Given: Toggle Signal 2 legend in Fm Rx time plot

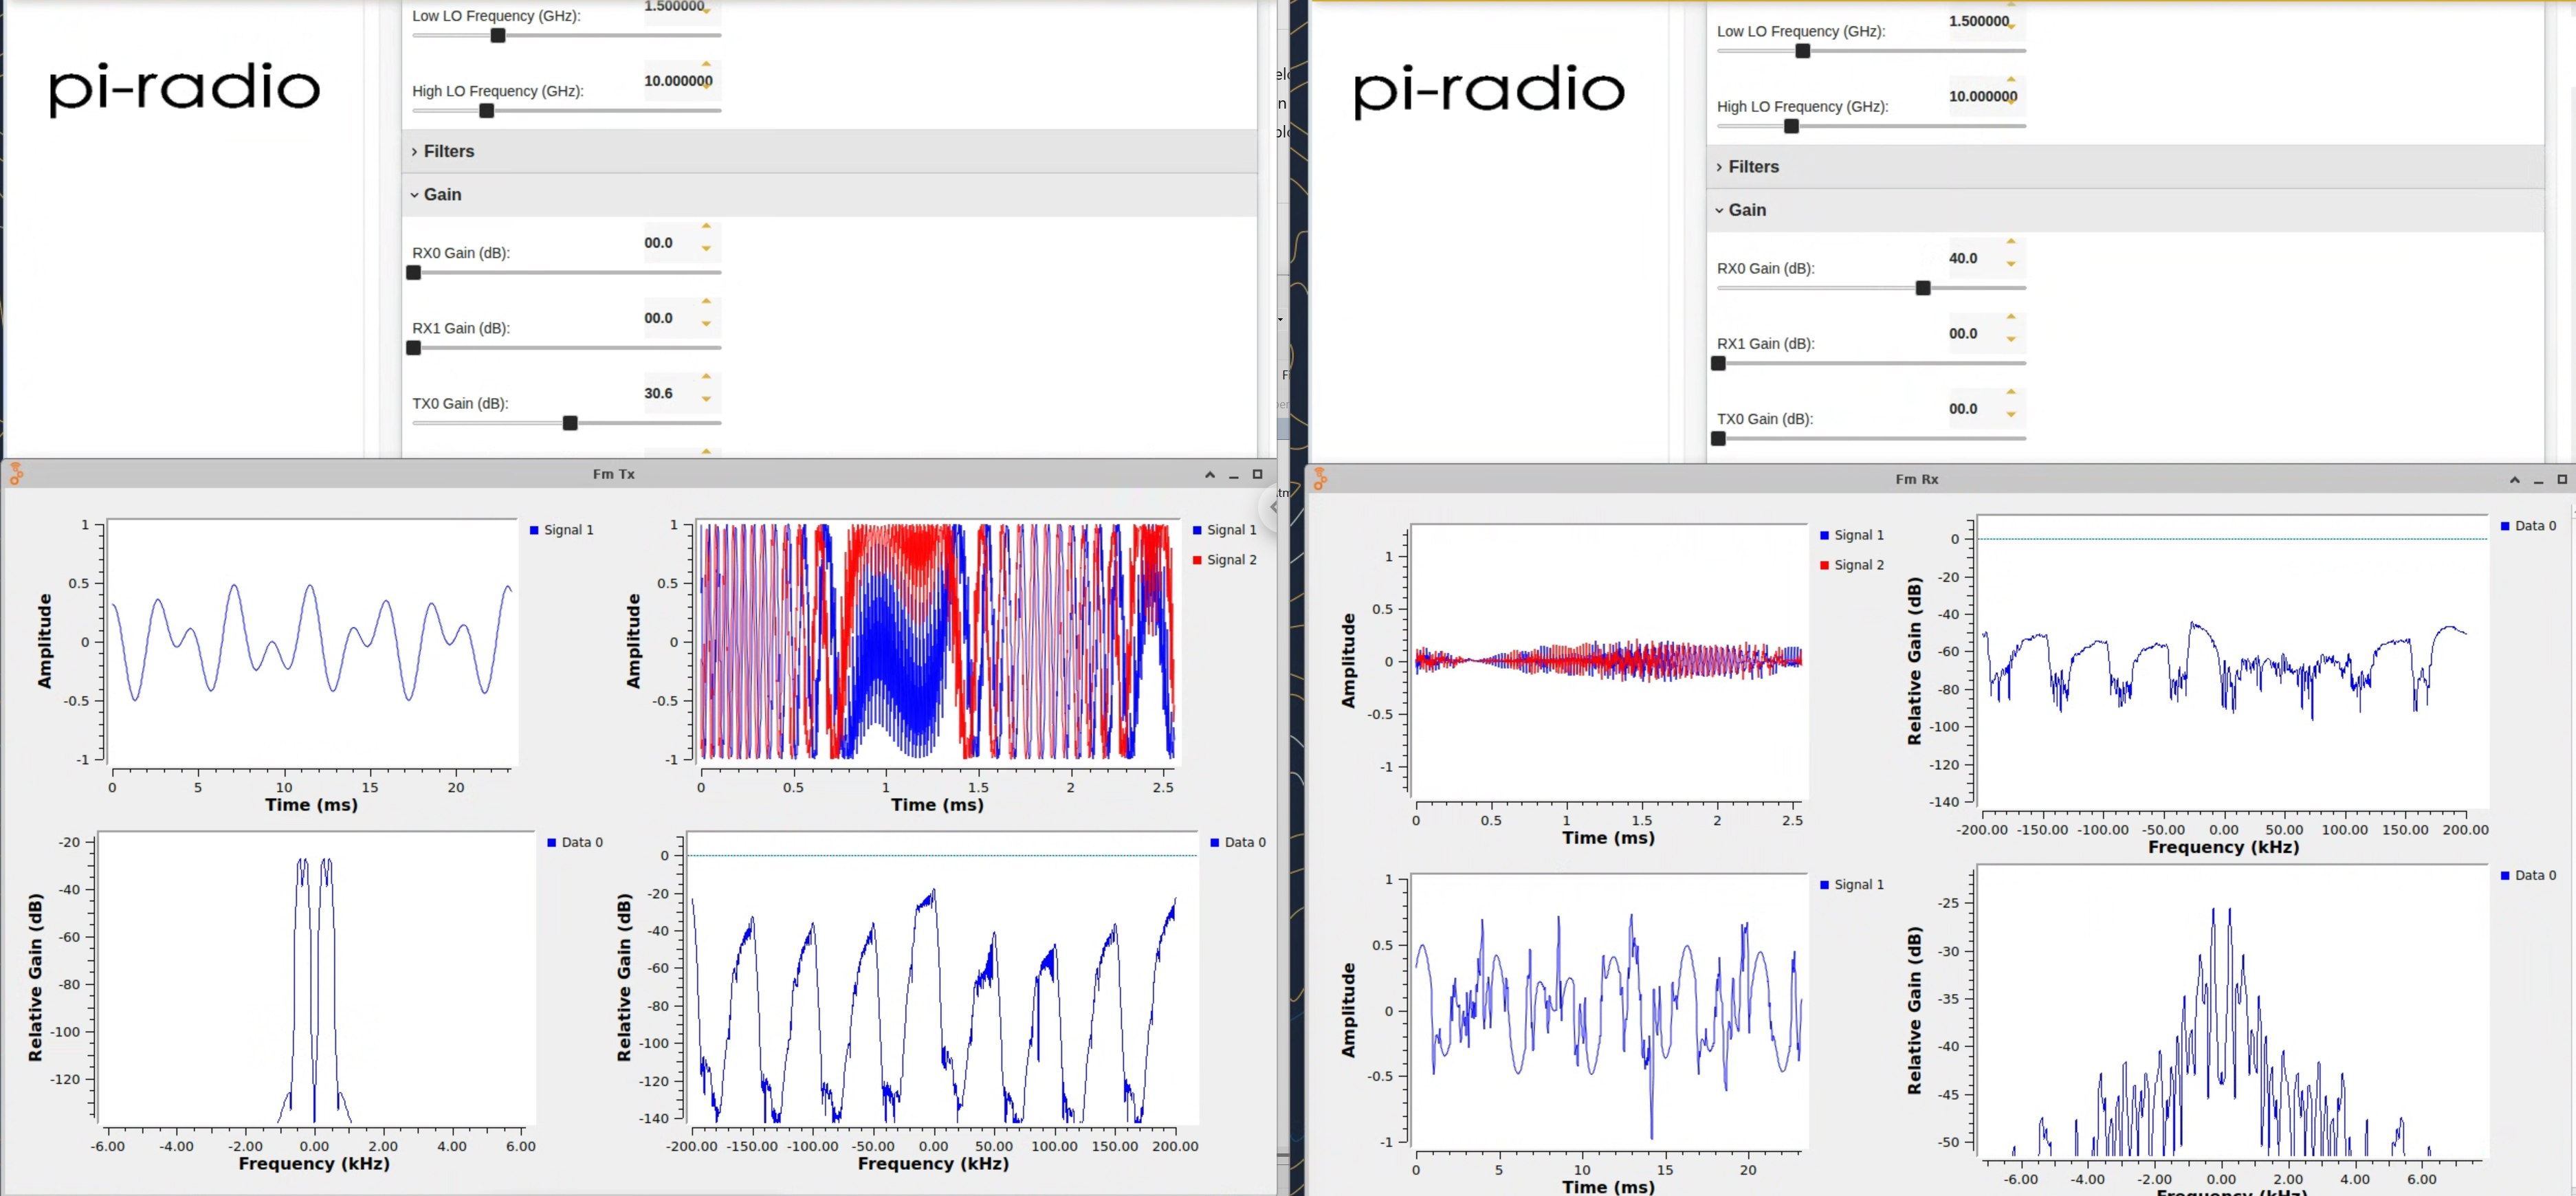Looking at the screenshot, I should 1857,565.
